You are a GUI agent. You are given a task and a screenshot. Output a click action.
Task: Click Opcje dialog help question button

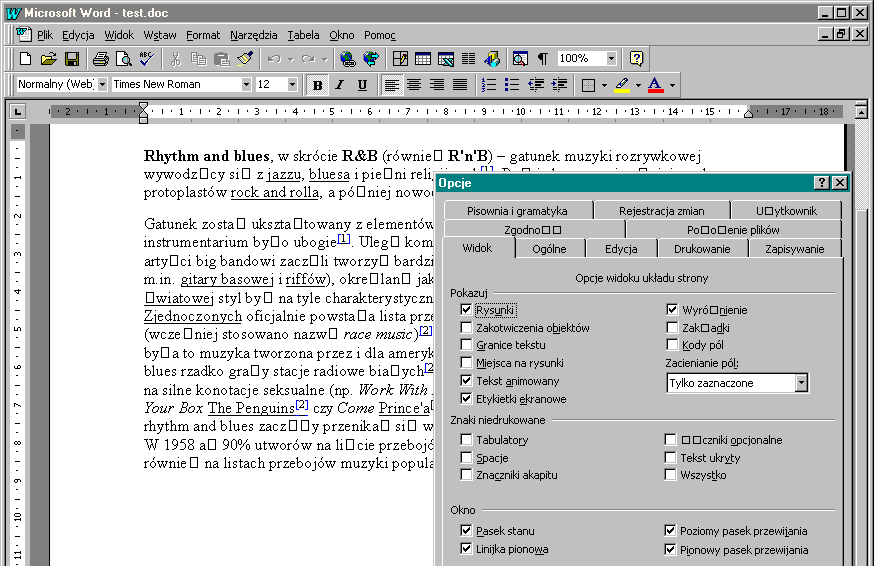coord(821,182)
